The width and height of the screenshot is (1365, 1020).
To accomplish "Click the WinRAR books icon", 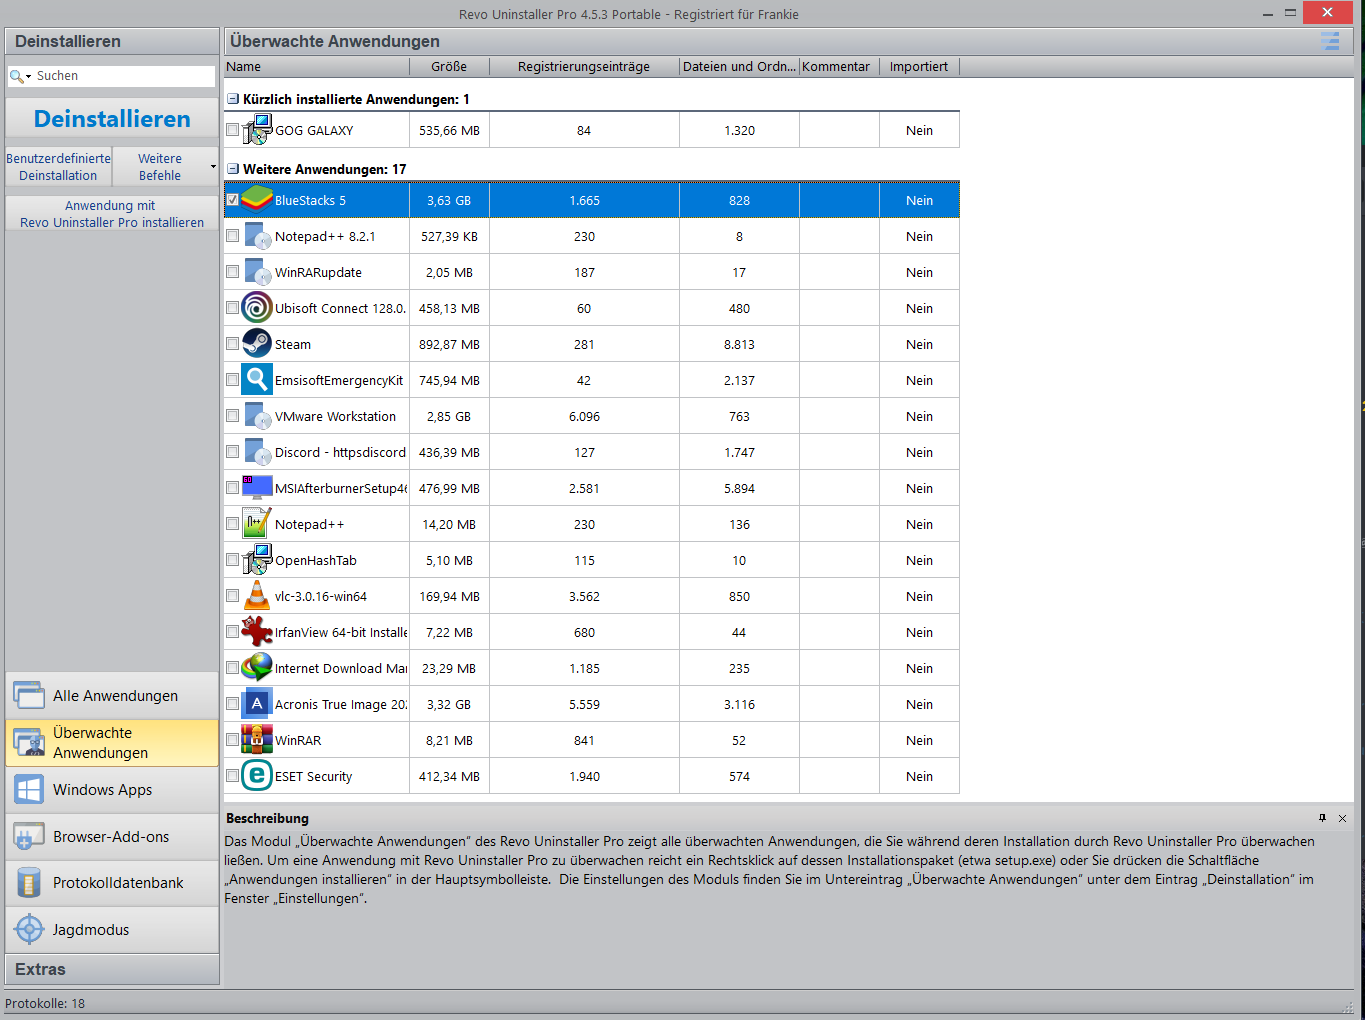I will [257, 739].
